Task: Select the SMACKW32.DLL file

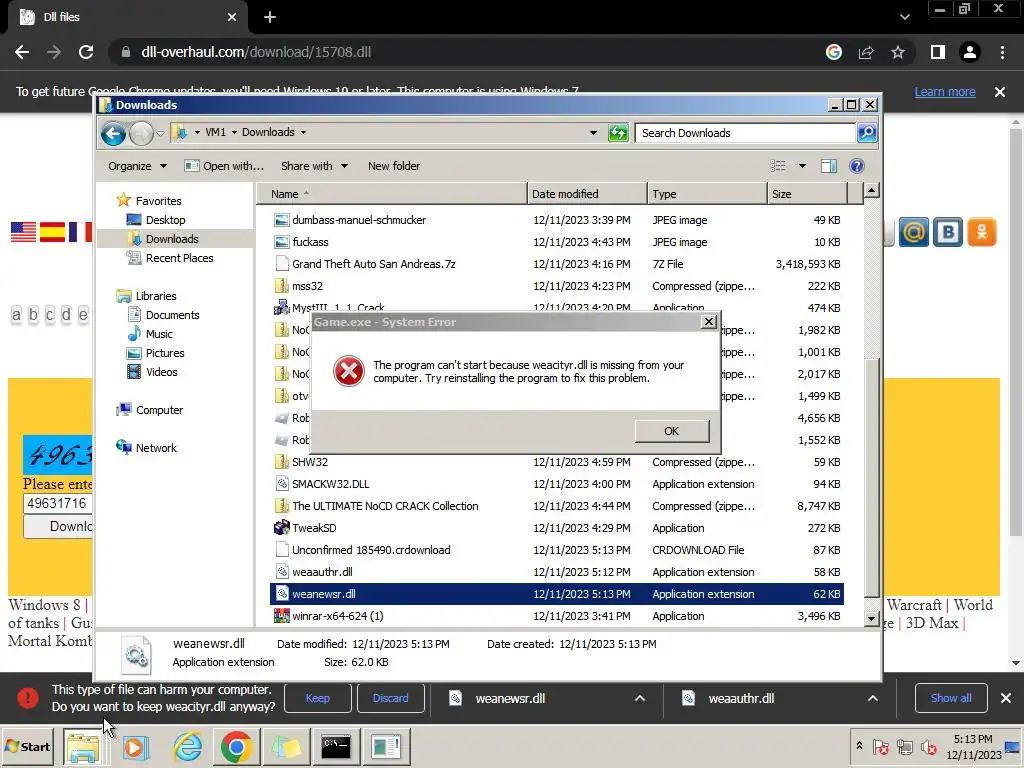Action: pos(556,484)
